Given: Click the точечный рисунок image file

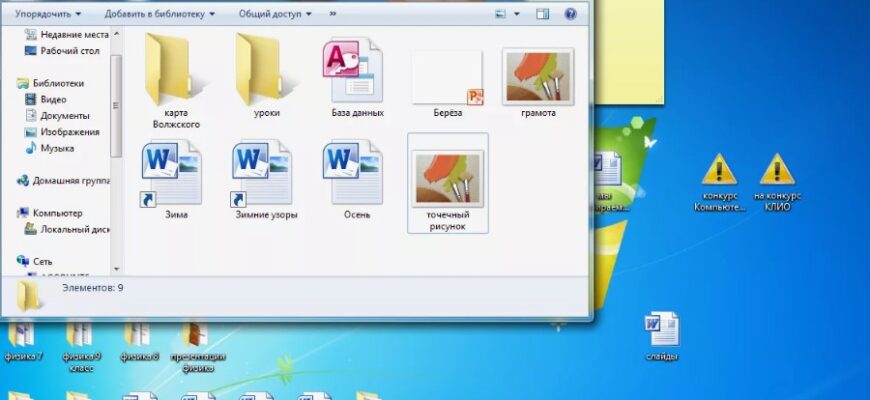Looking at the screenshot, I should click(x=448, y=180).
